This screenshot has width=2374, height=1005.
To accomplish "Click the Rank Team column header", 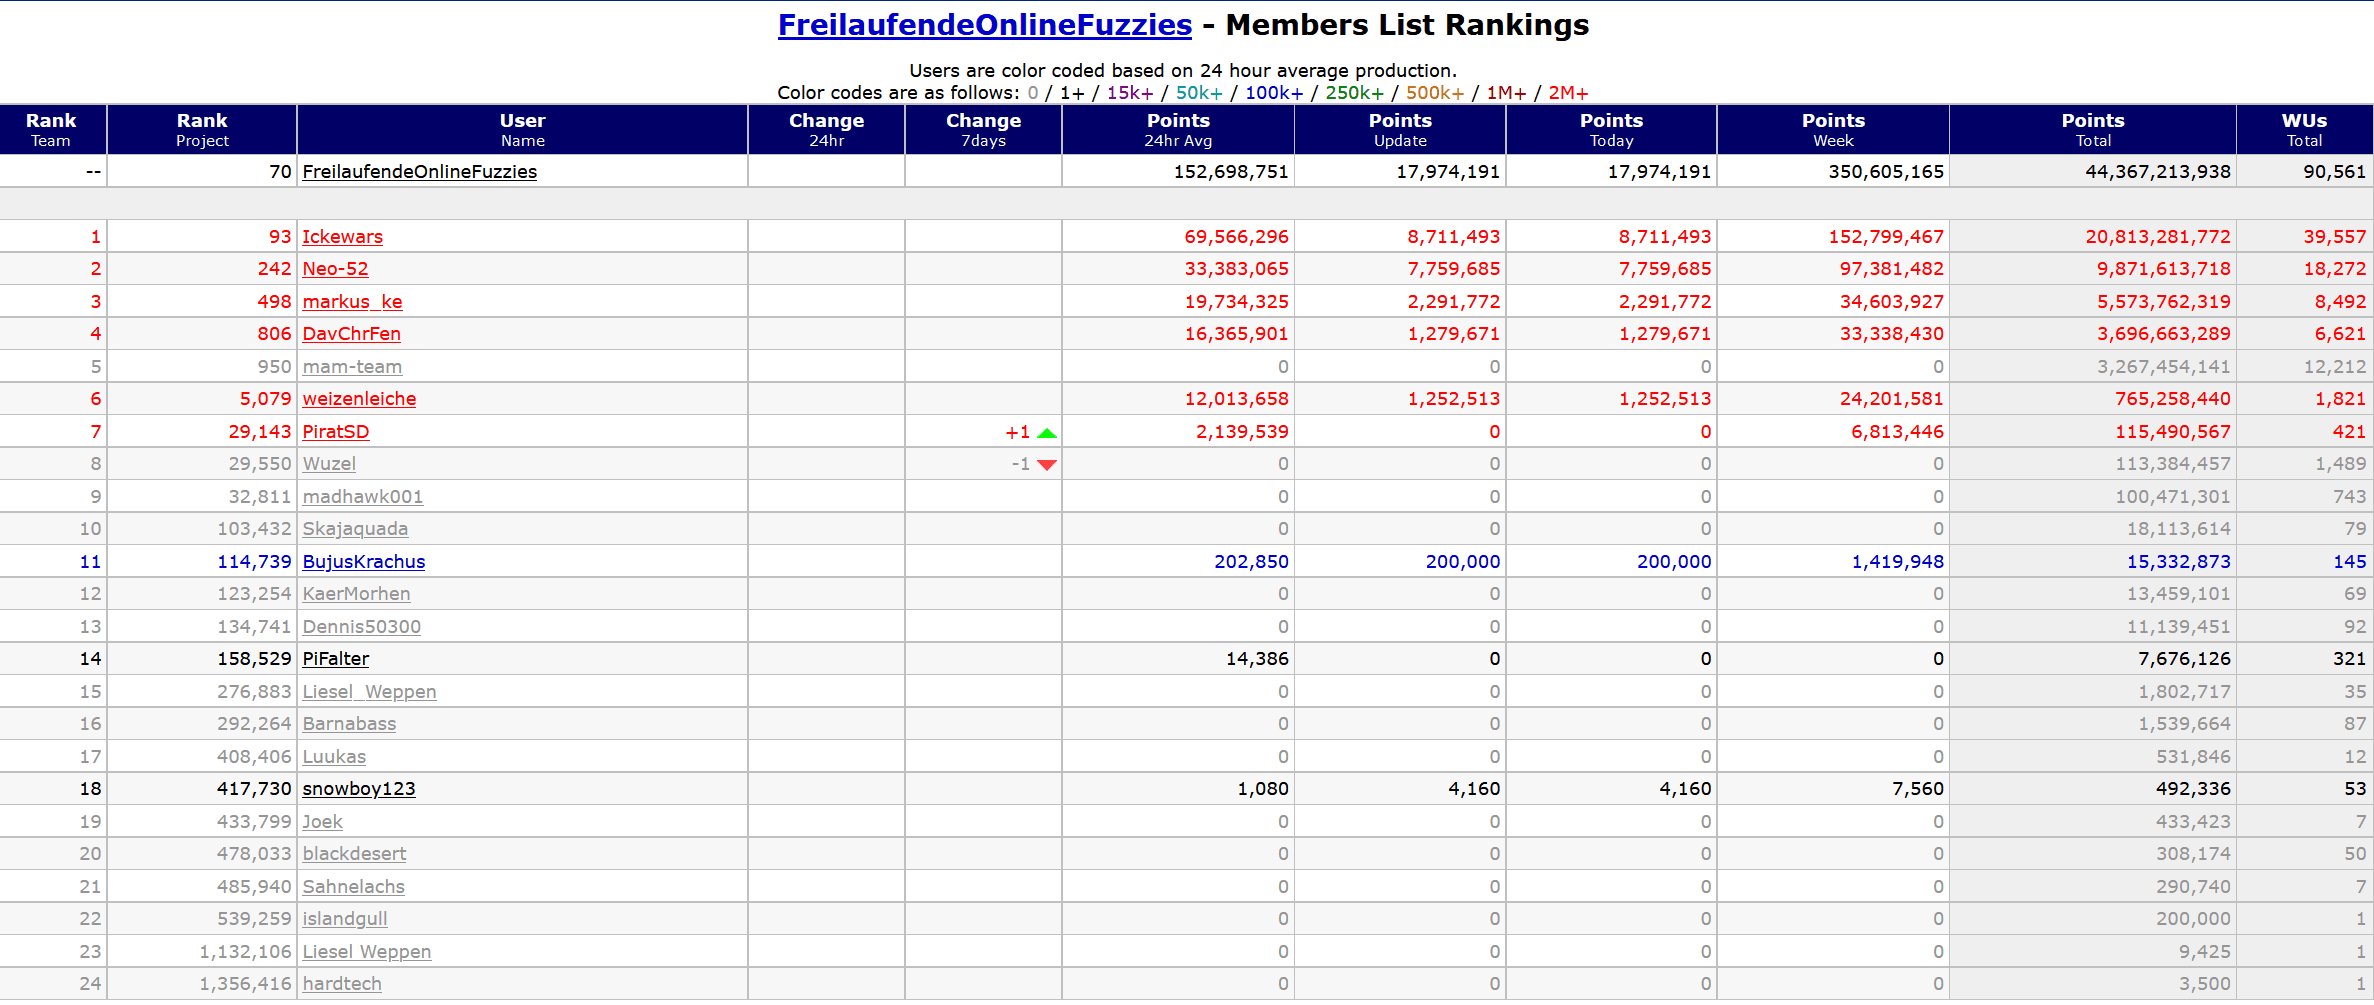I will 52,130.
